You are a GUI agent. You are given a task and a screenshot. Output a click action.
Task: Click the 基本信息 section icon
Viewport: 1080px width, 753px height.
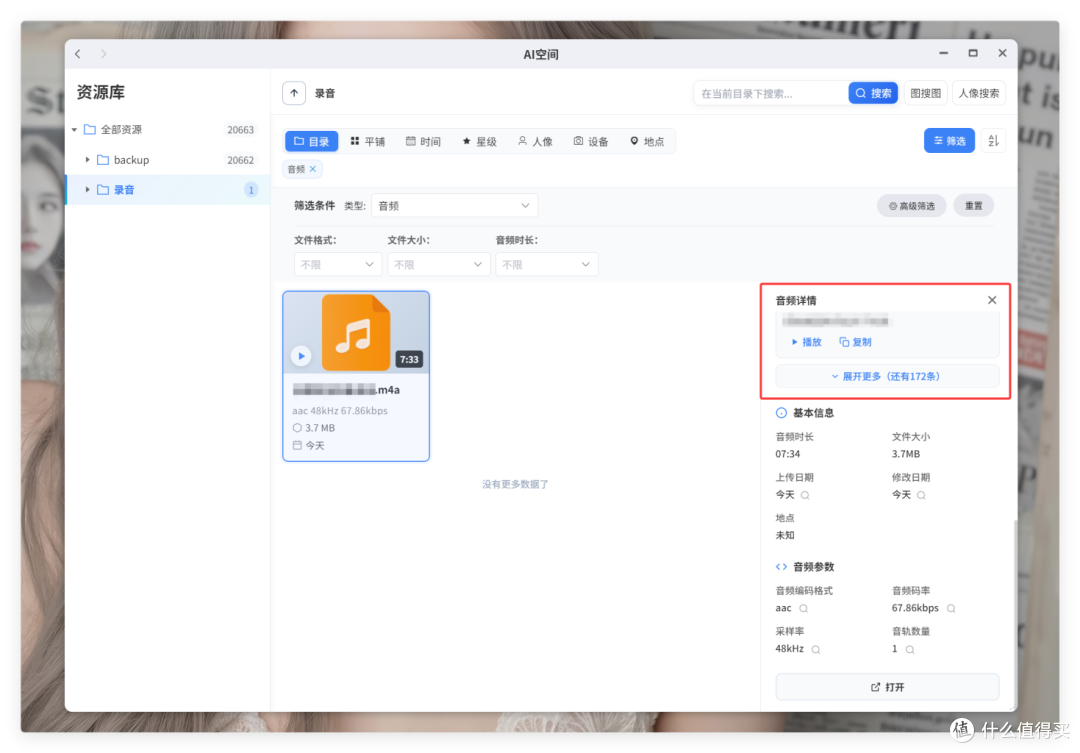781,413
